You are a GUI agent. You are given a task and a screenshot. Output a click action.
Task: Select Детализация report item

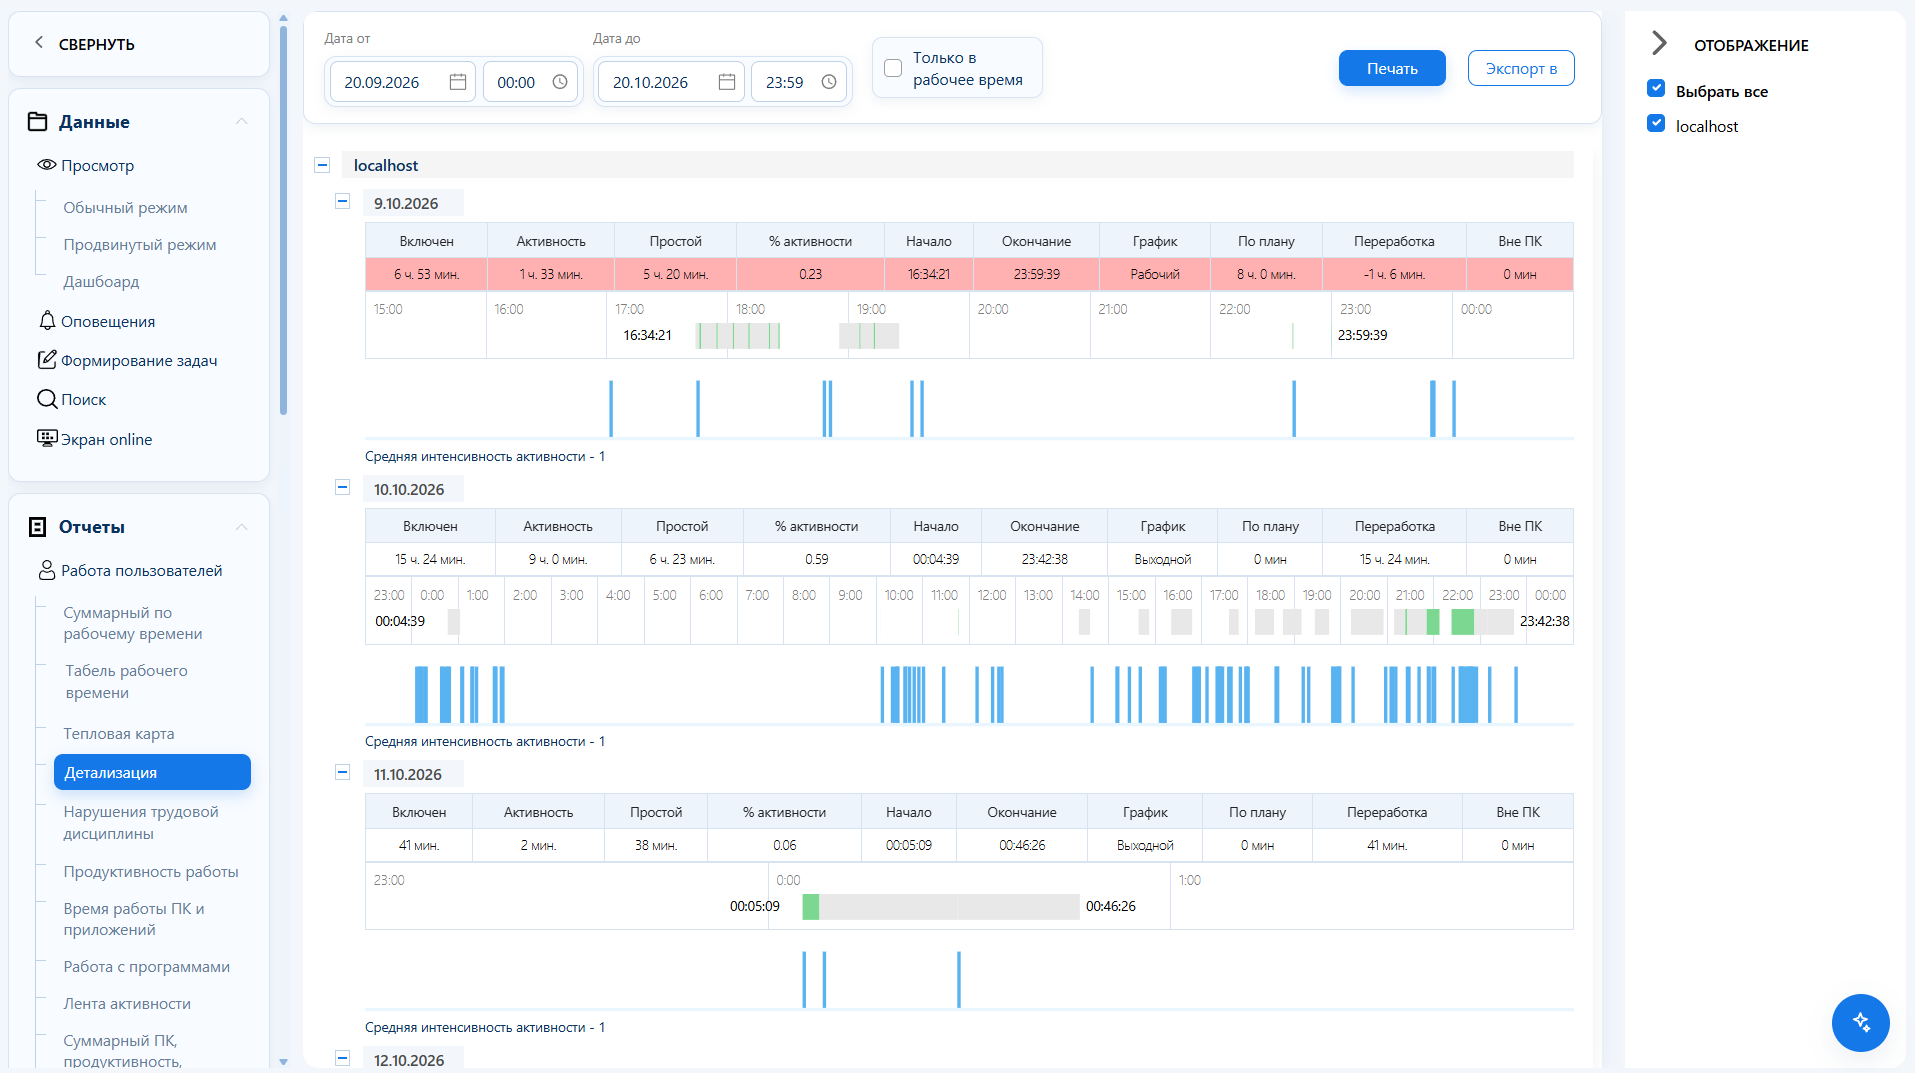pyautogui.click(x=152, y=772)
